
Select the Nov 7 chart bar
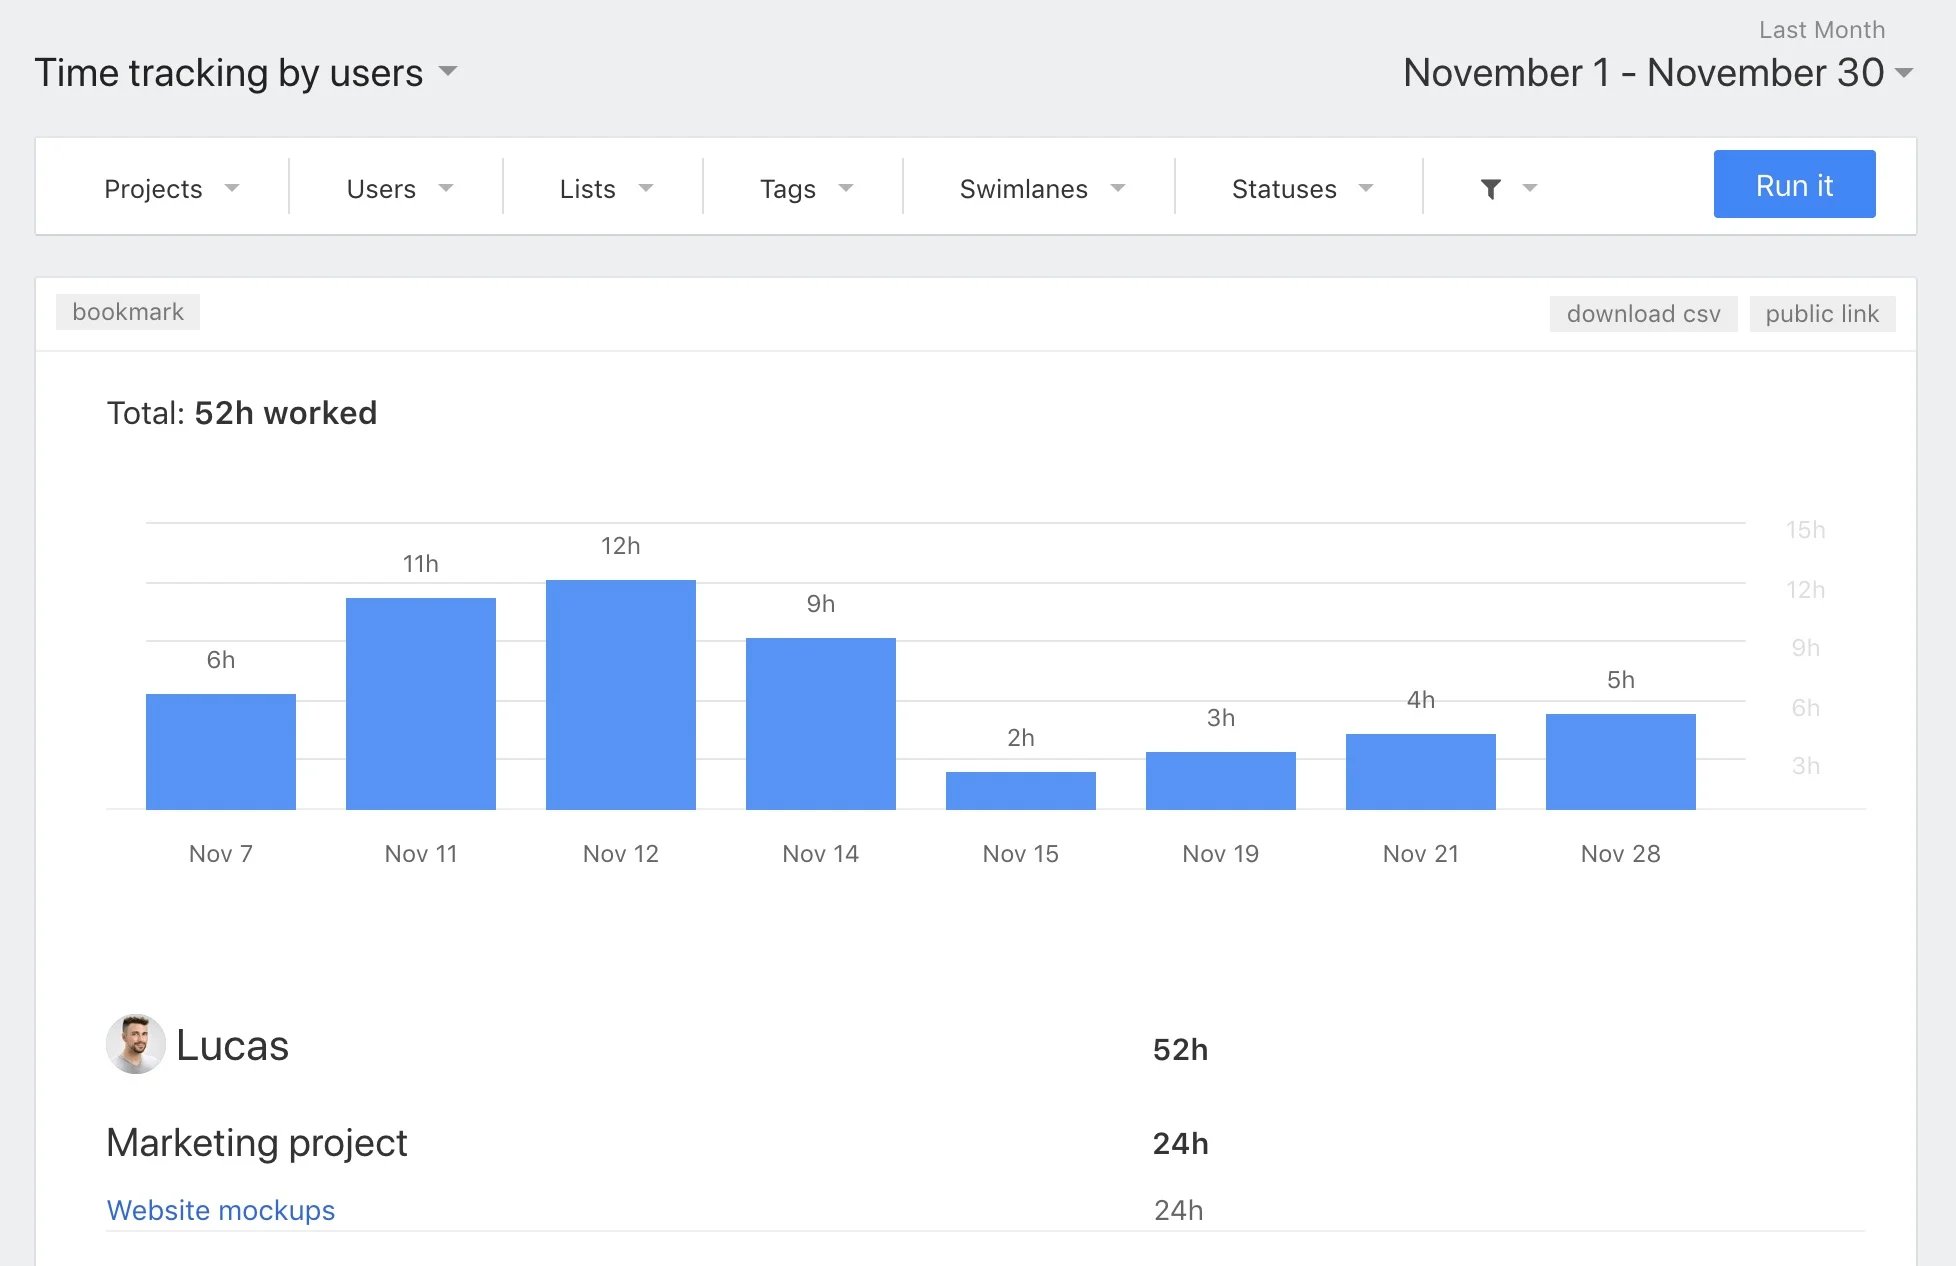tap(221, 752)
